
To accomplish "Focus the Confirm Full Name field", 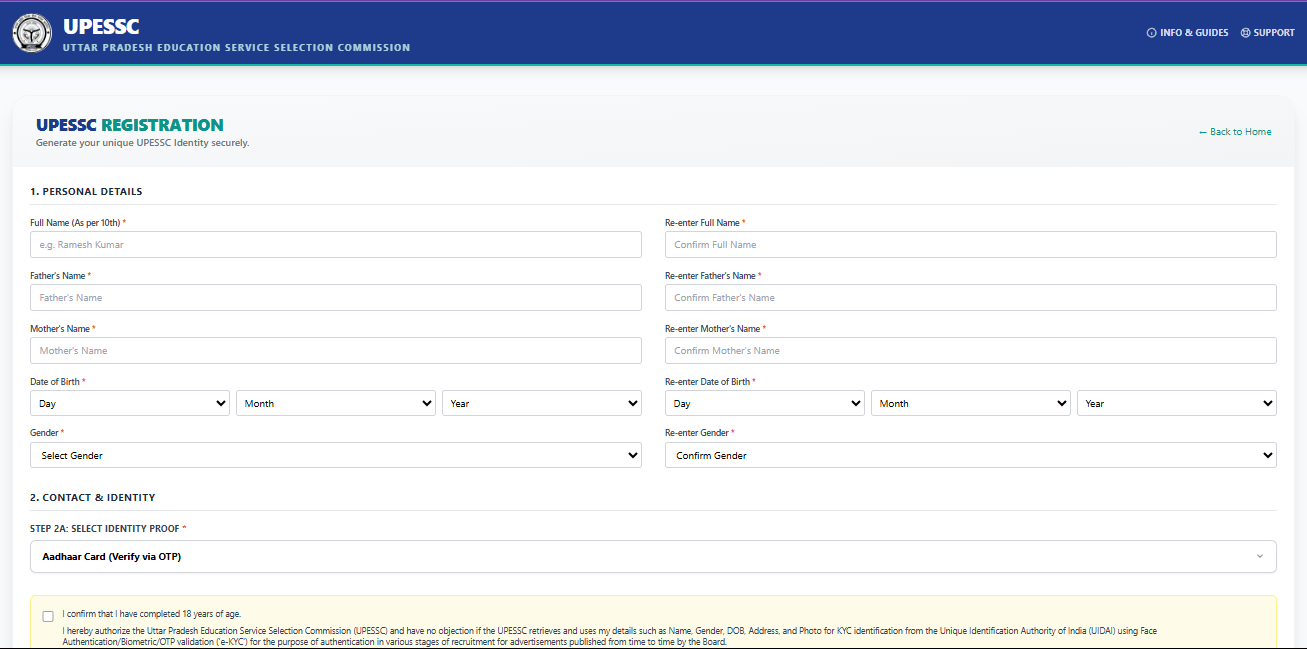I will point(970,245).
